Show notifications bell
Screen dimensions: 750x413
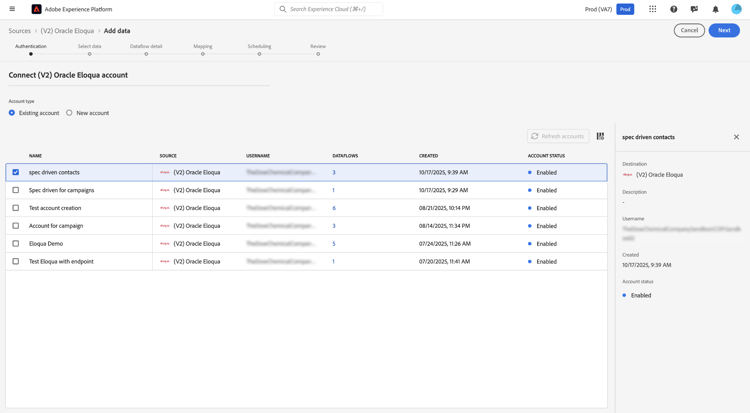point(715,9)
